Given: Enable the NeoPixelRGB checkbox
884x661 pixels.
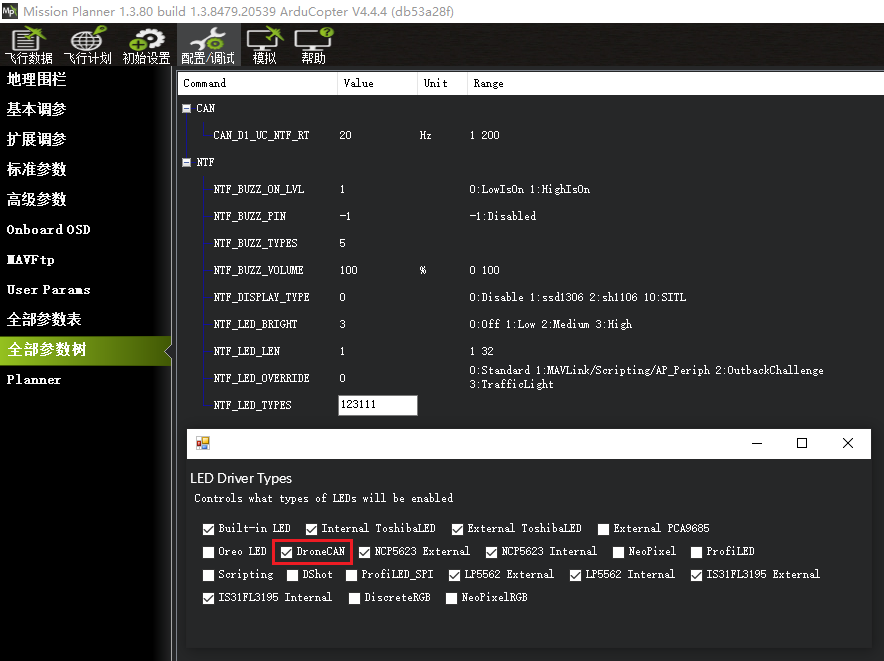Looking at the screenshot, I should coord(451,598).
